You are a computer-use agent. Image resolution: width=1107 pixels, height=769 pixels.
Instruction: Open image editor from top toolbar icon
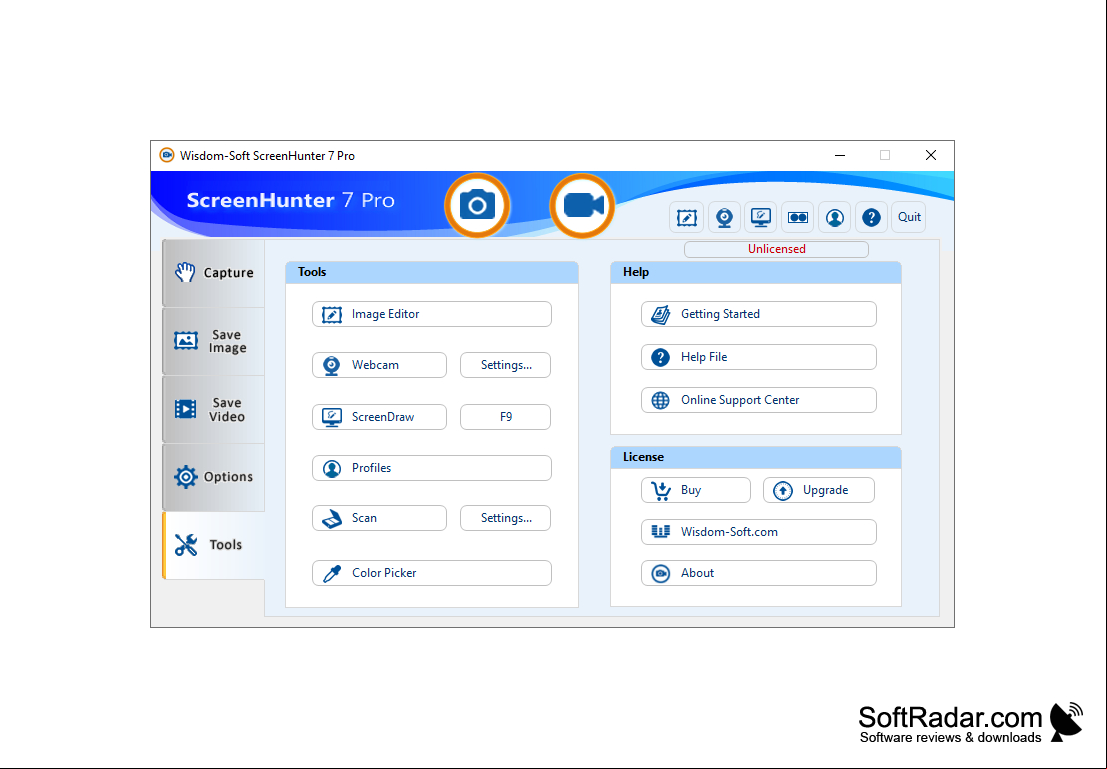[x=686, y=217]
